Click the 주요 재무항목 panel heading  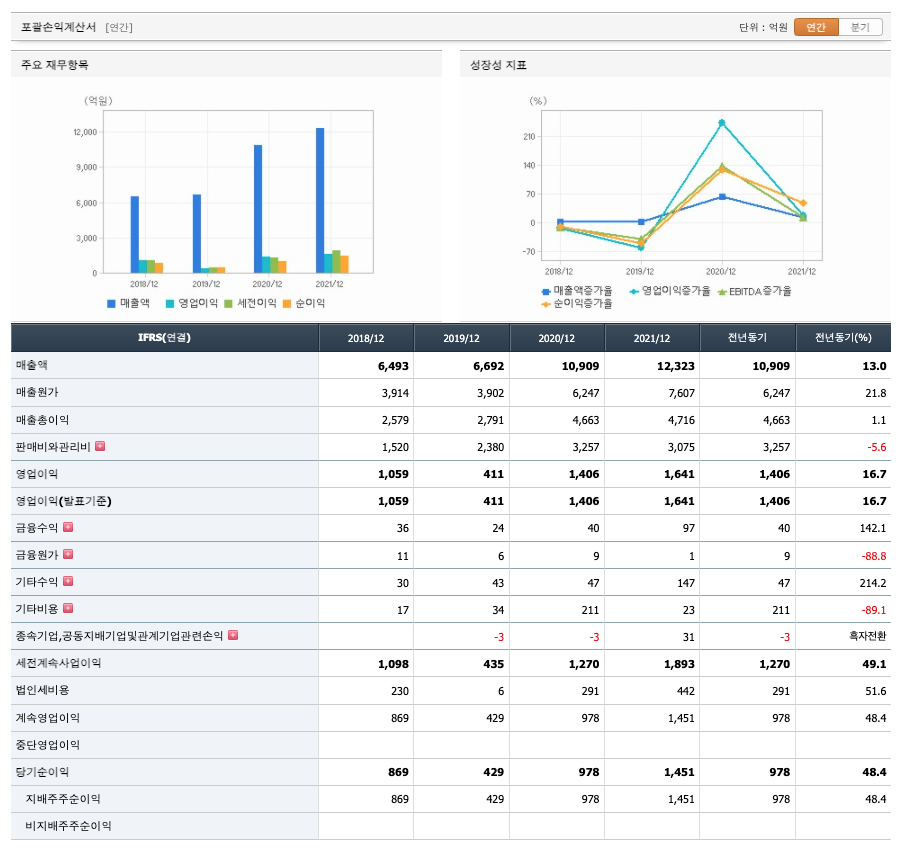[55, 65]
